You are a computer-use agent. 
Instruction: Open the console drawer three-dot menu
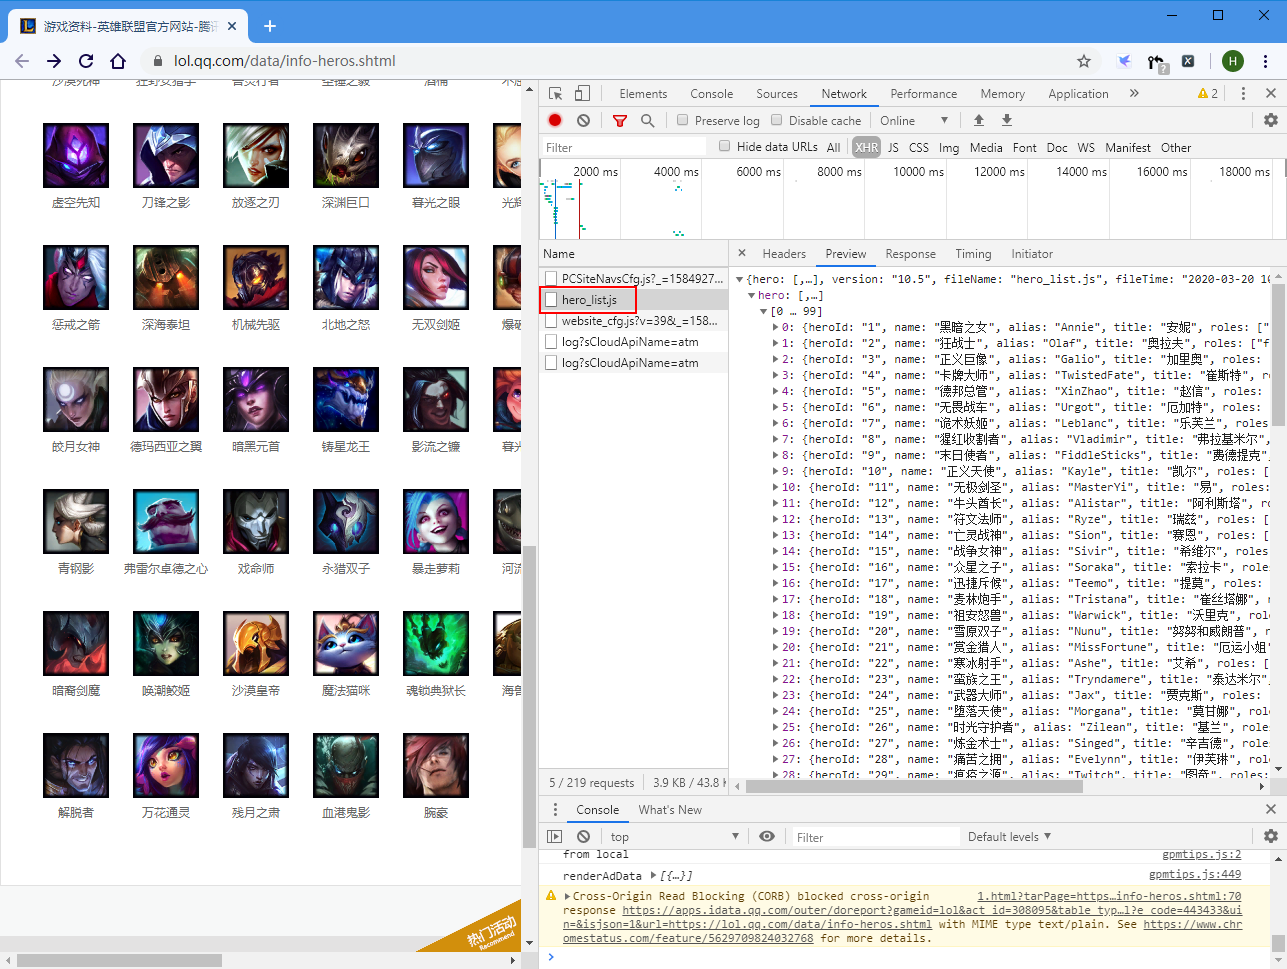(x=555, y=809)
